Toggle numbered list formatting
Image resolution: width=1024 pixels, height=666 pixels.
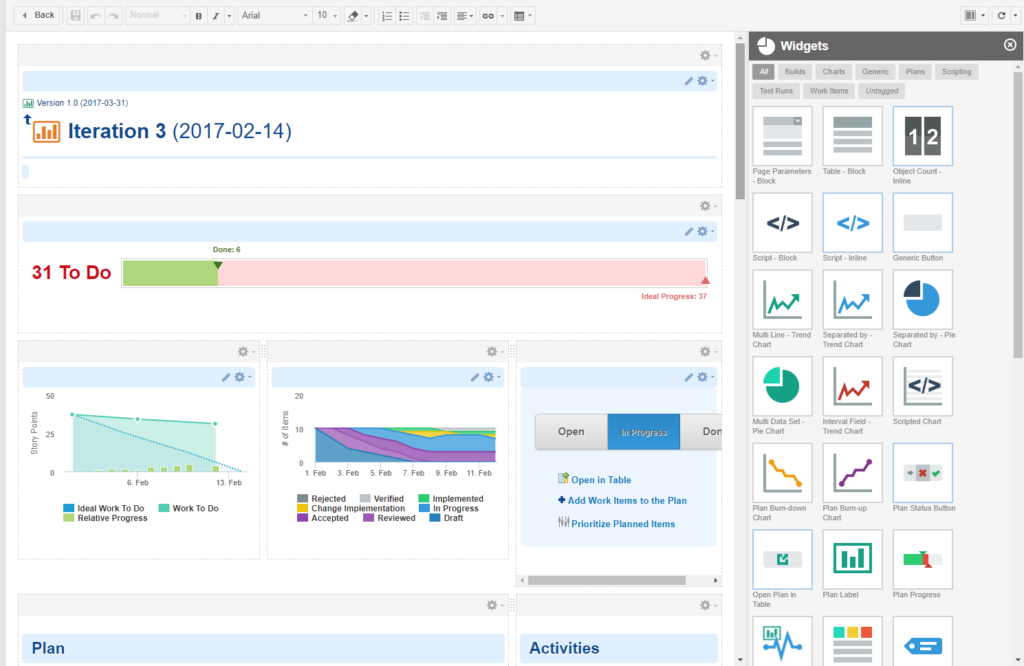click(x=386, y=15)
